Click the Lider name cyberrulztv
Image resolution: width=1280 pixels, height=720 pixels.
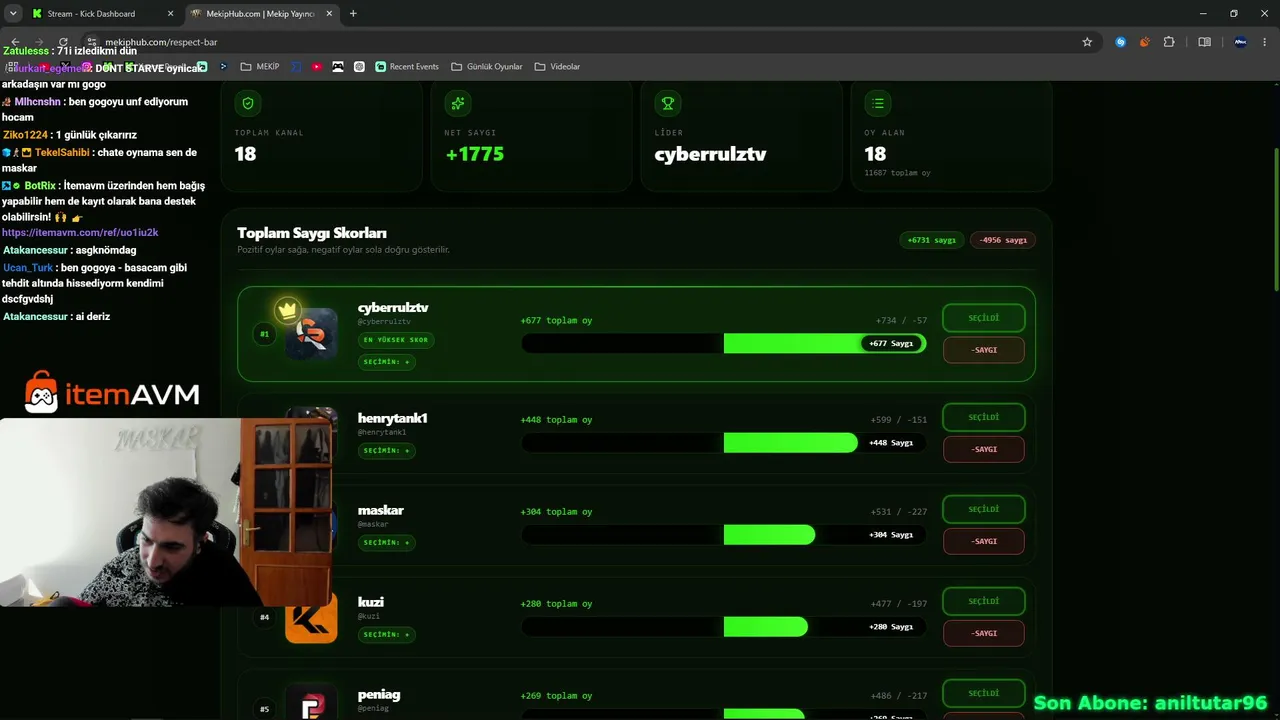(710, 154)
